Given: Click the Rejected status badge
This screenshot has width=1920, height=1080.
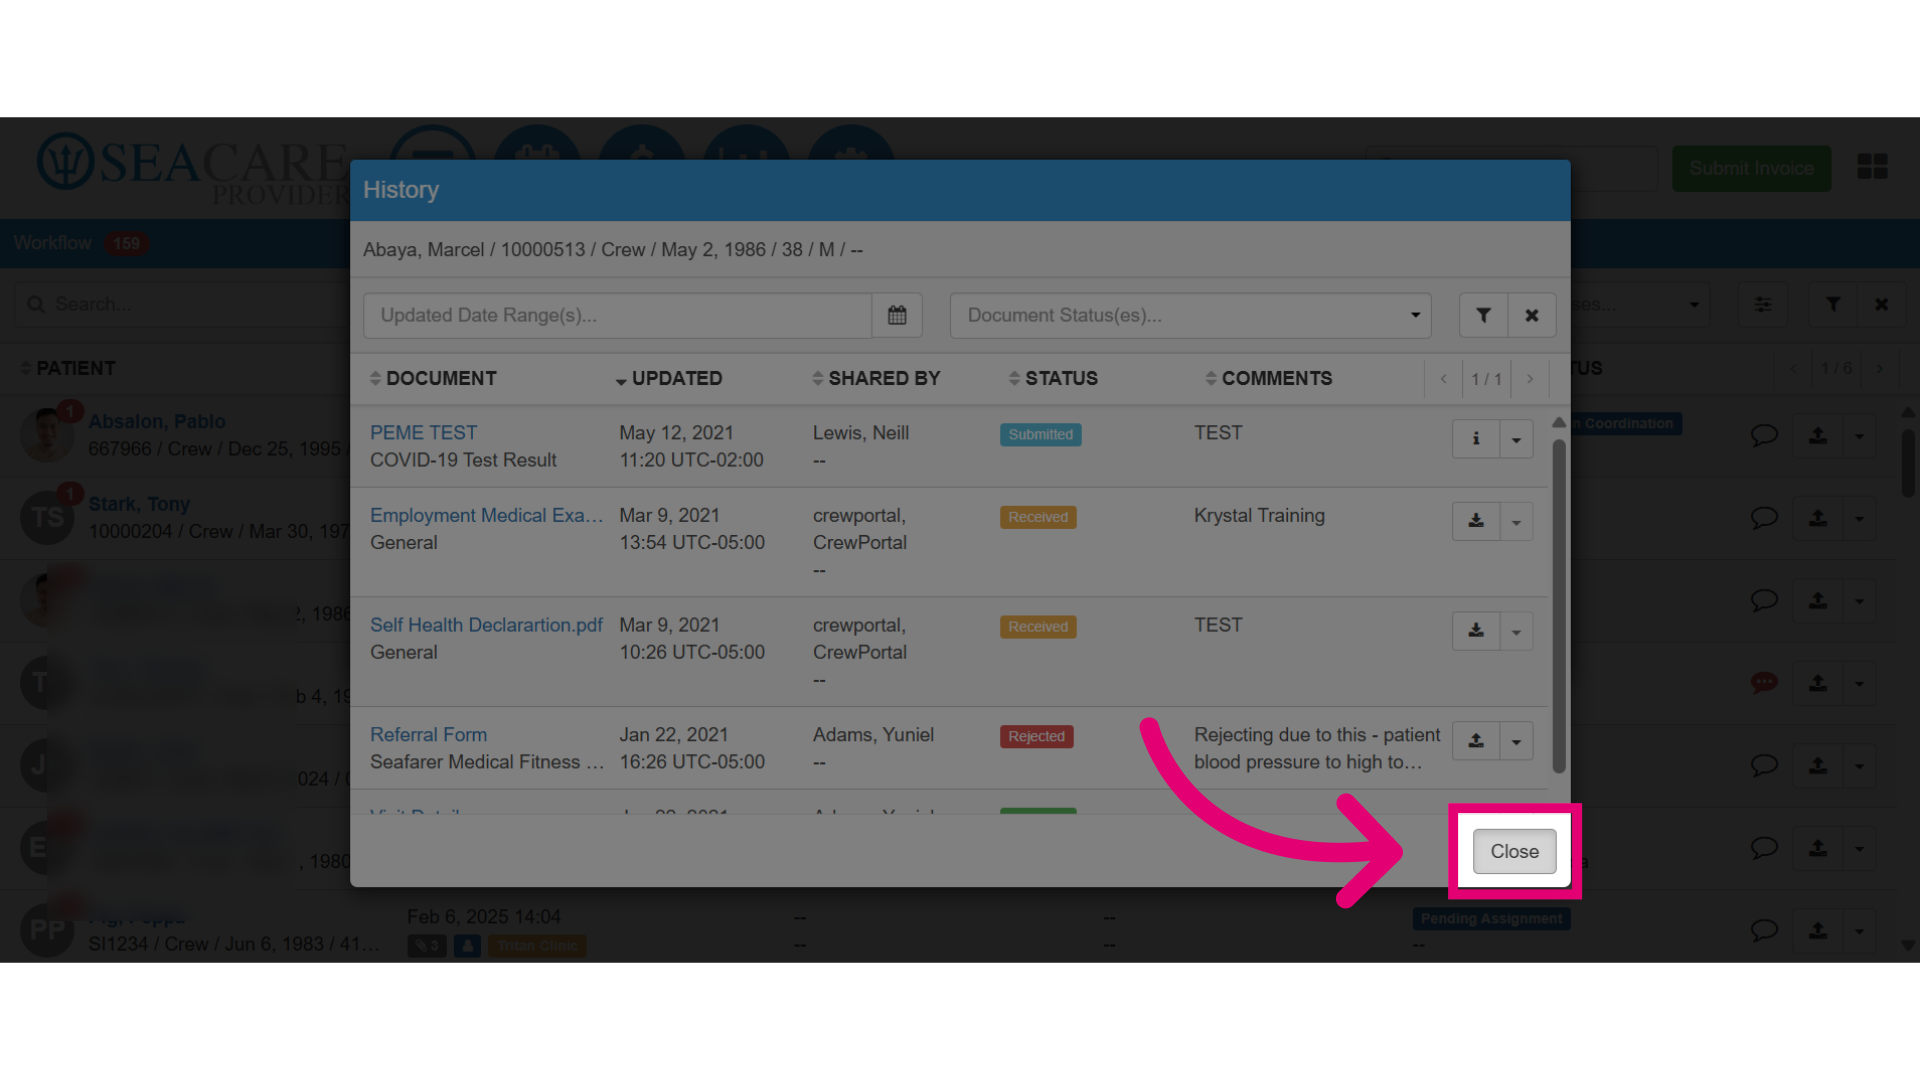Looking at the screenshot, I should tap(1036, 737).
